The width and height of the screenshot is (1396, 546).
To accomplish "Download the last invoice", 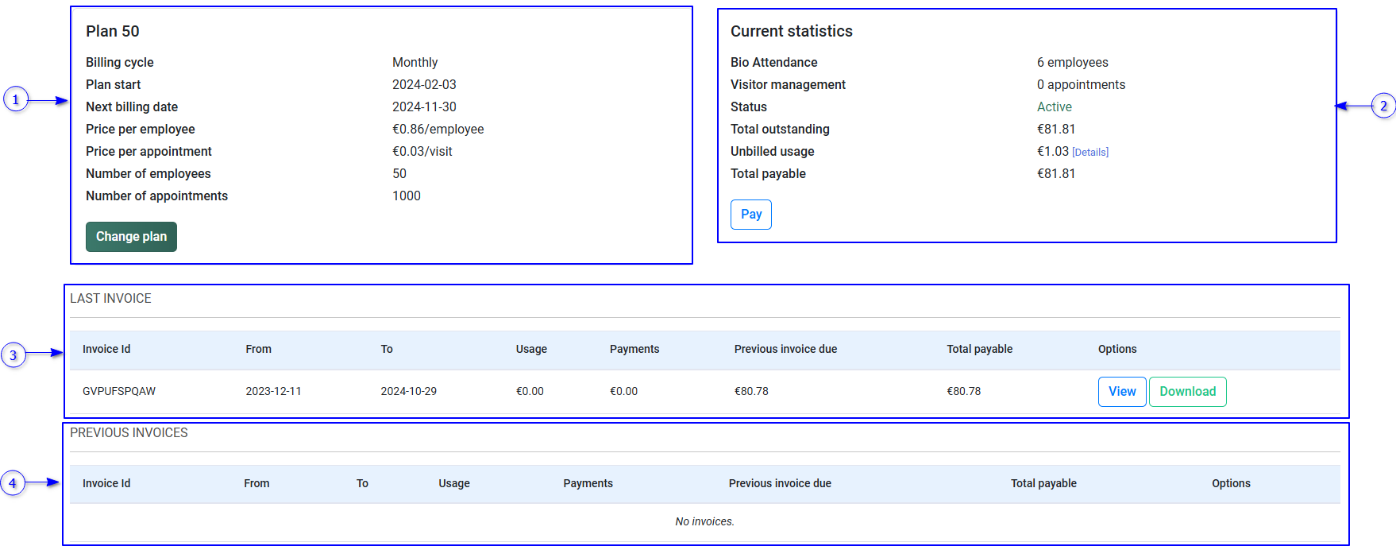I will click(1187, 392).
